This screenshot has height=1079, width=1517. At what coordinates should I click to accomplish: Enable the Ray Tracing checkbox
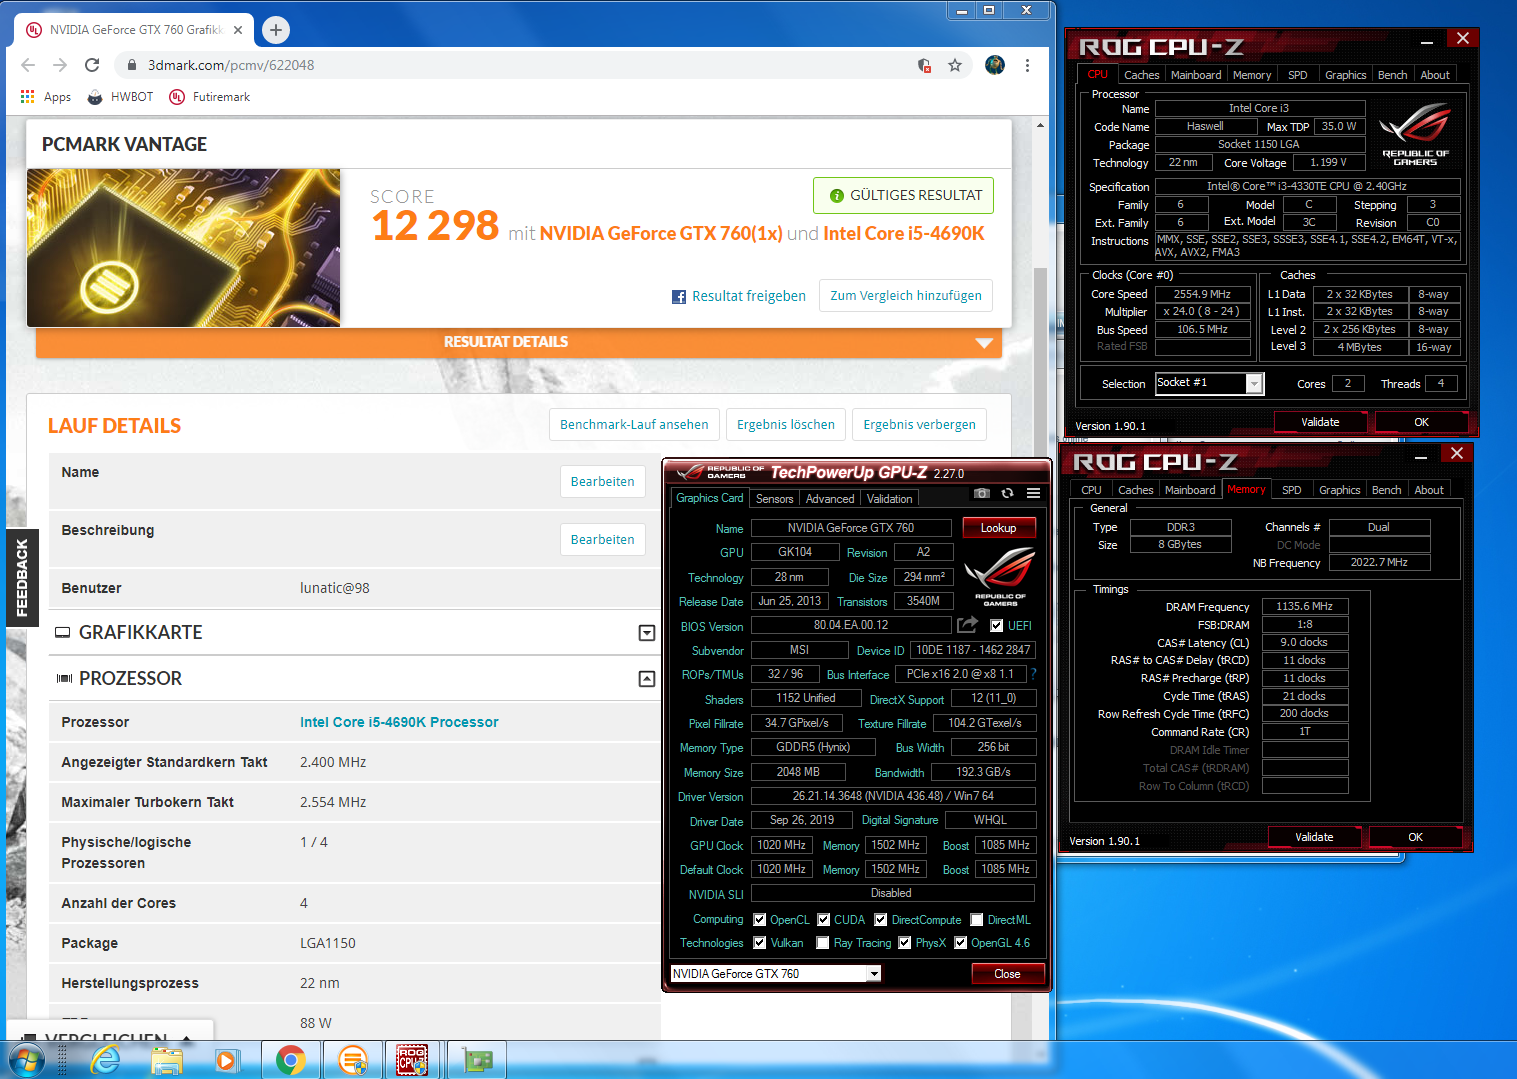823,943
